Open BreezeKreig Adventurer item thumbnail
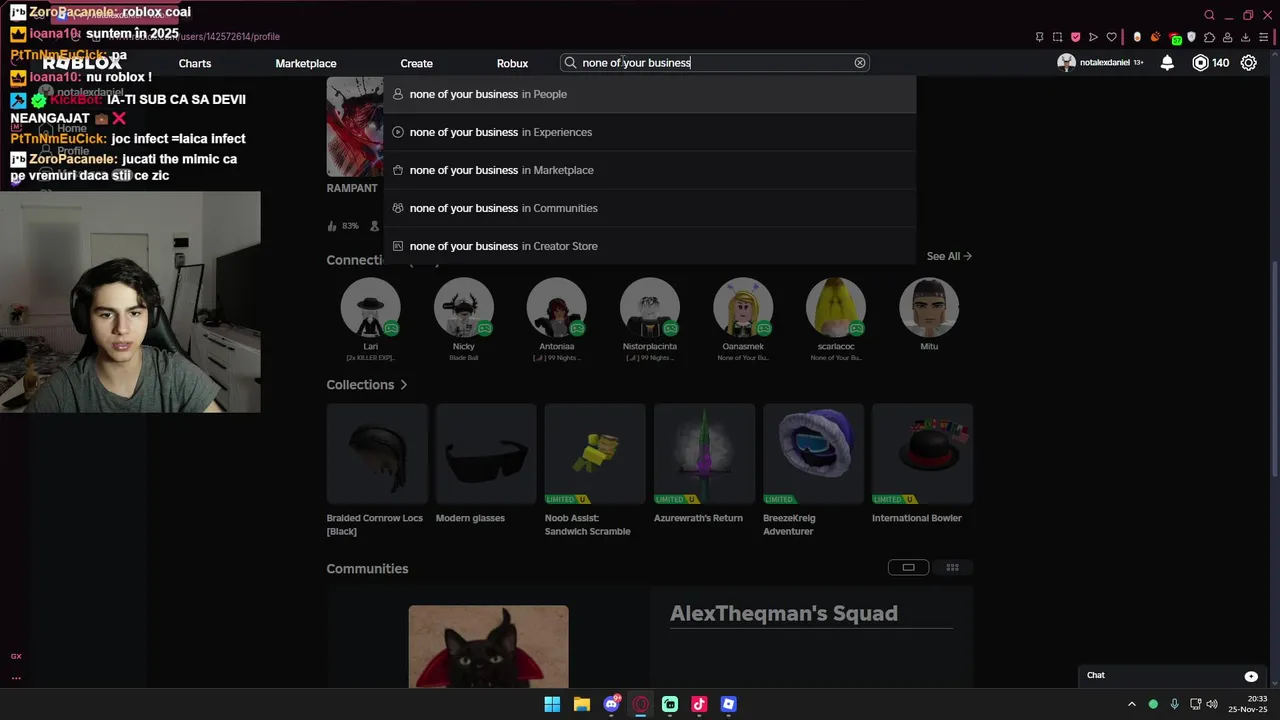 [813, 454]
